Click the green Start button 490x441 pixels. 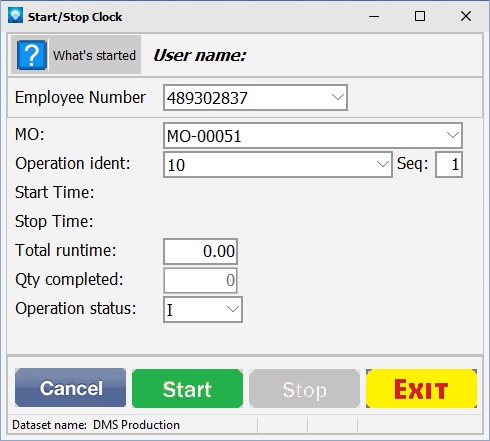(187, 388)
